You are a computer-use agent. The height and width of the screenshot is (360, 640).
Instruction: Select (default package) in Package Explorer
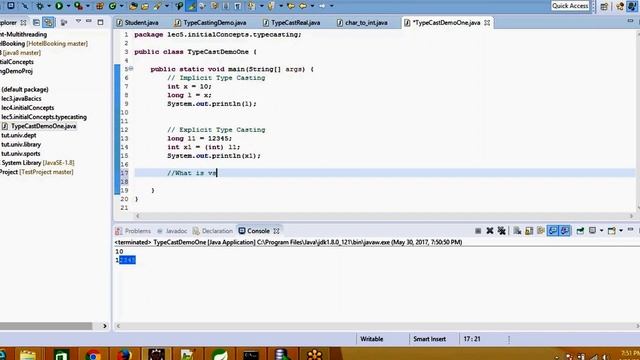25,89
